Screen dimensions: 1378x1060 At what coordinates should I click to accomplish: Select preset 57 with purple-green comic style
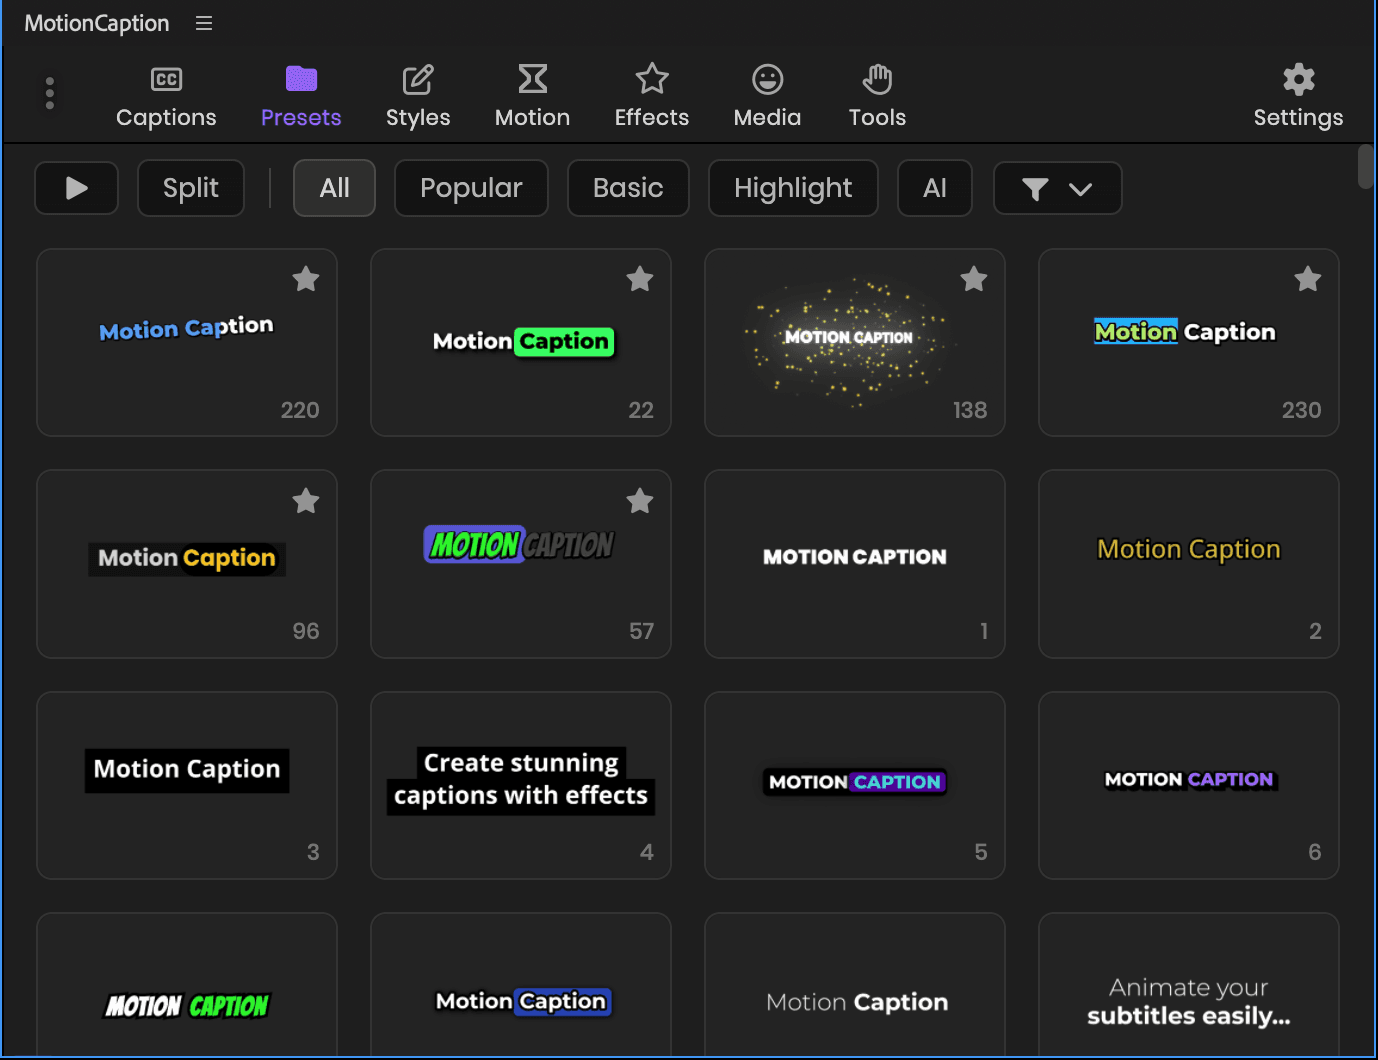coord(521,564)
